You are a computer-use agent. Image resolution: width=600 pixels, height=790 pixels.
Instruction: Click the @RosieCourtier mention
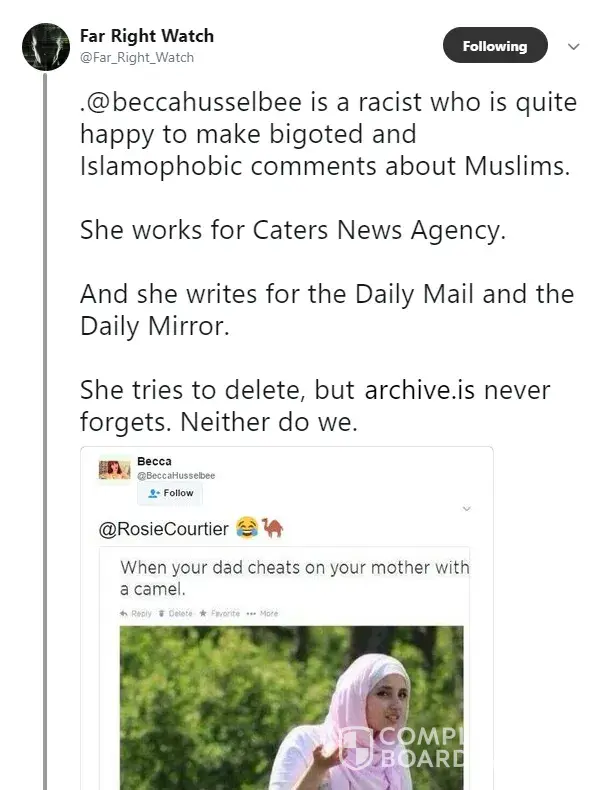pyautogui.click(x=164, y=528)
